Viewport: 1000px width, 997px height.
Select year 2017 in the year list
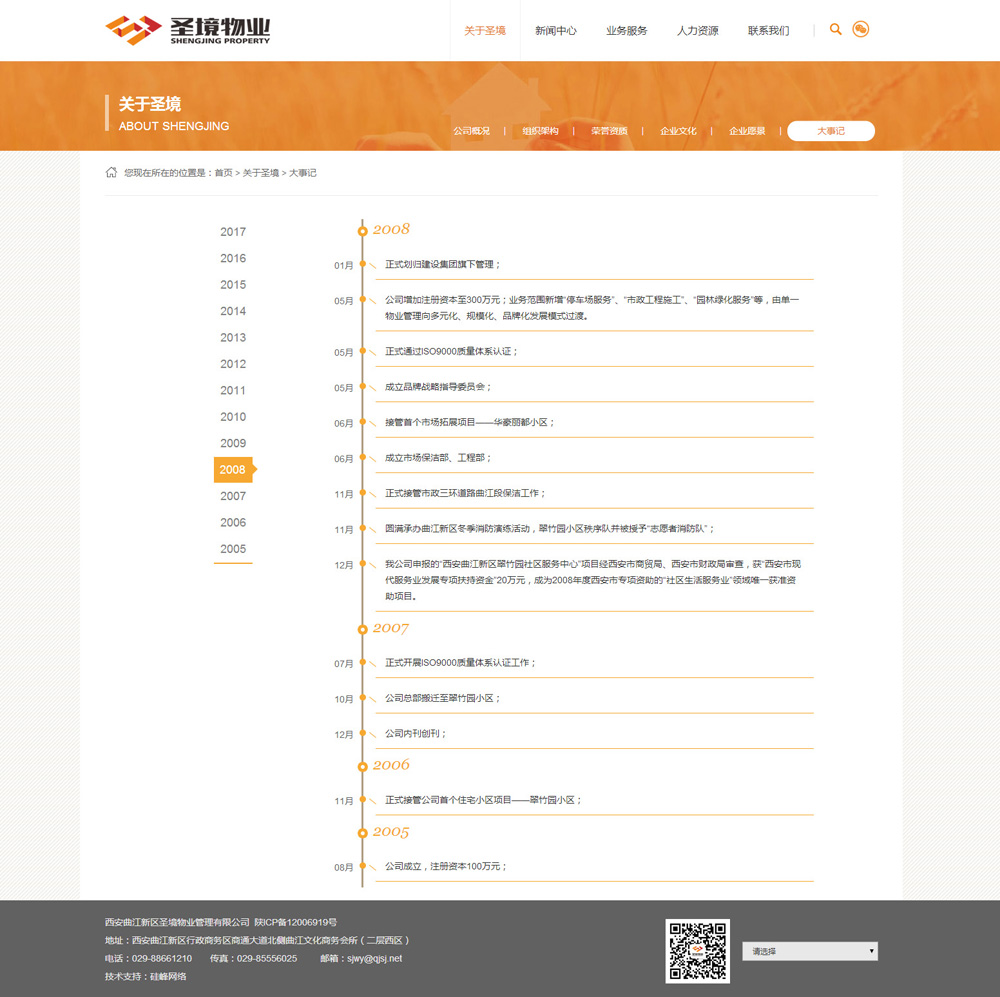click(x=233, y=232)
